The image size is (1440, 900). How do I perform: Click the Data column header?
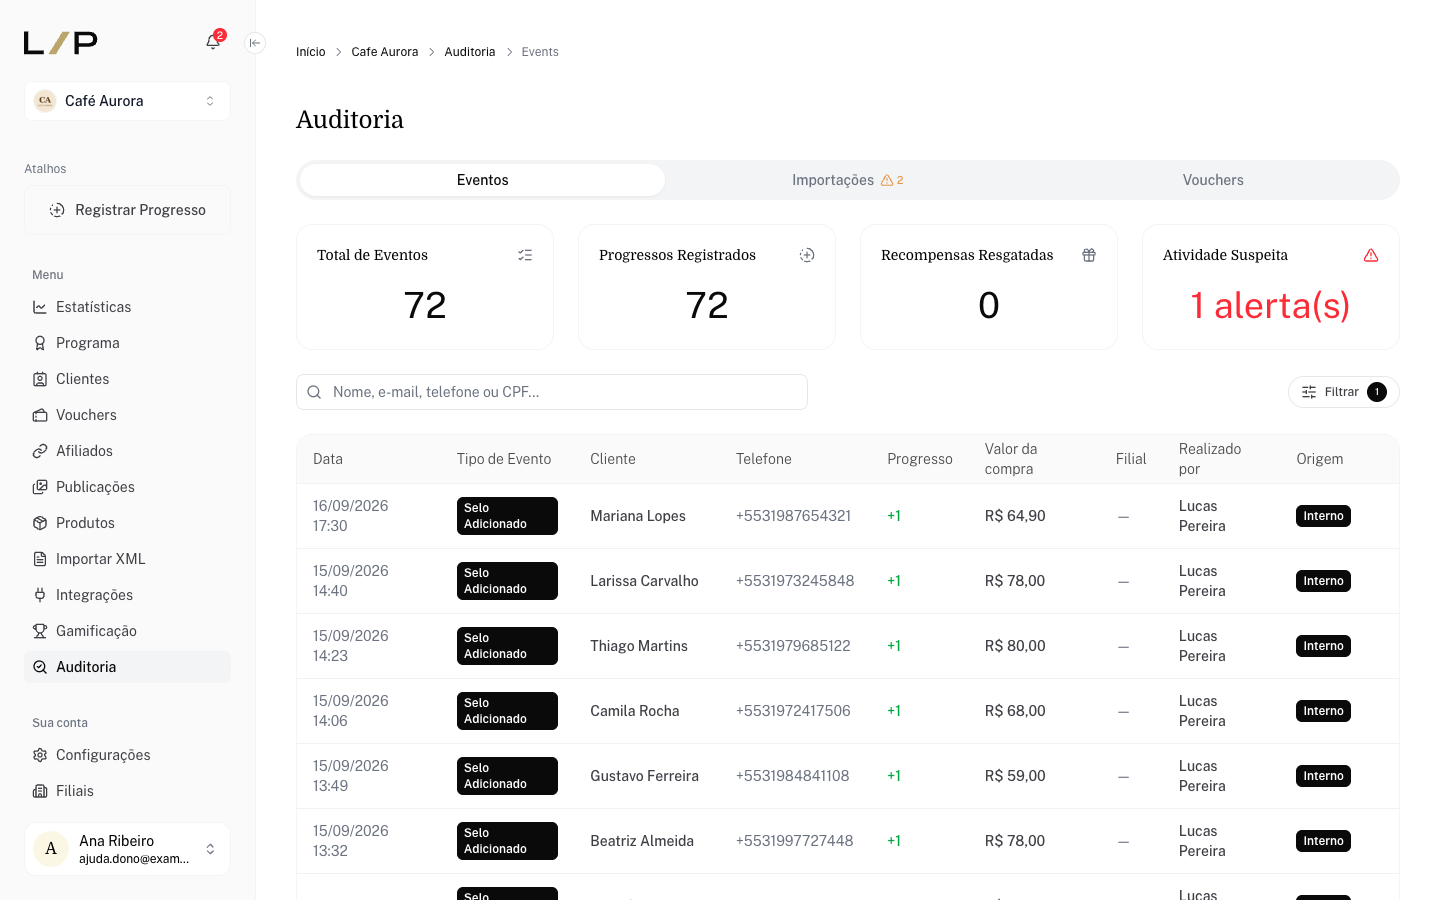[328, 459]
